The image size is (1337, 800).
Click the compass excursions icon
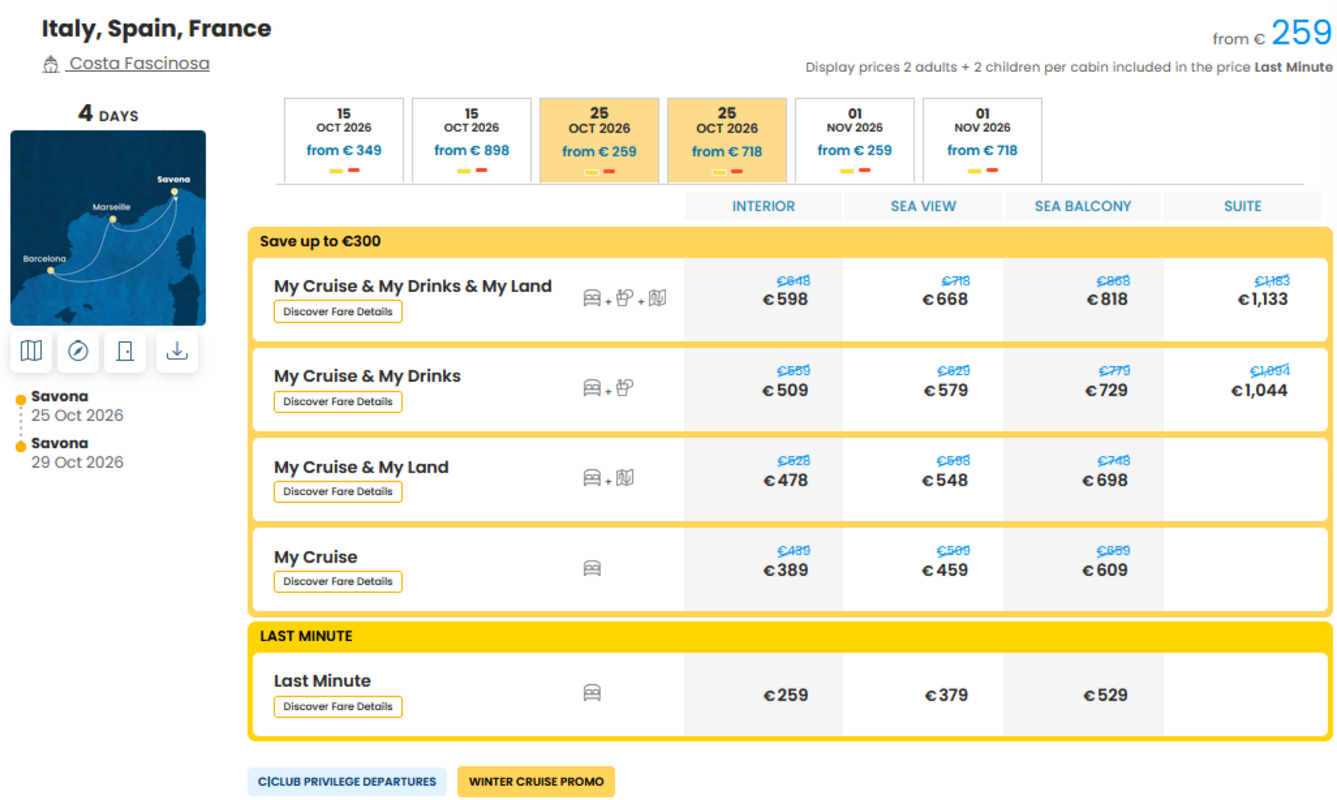coord(78,351)
